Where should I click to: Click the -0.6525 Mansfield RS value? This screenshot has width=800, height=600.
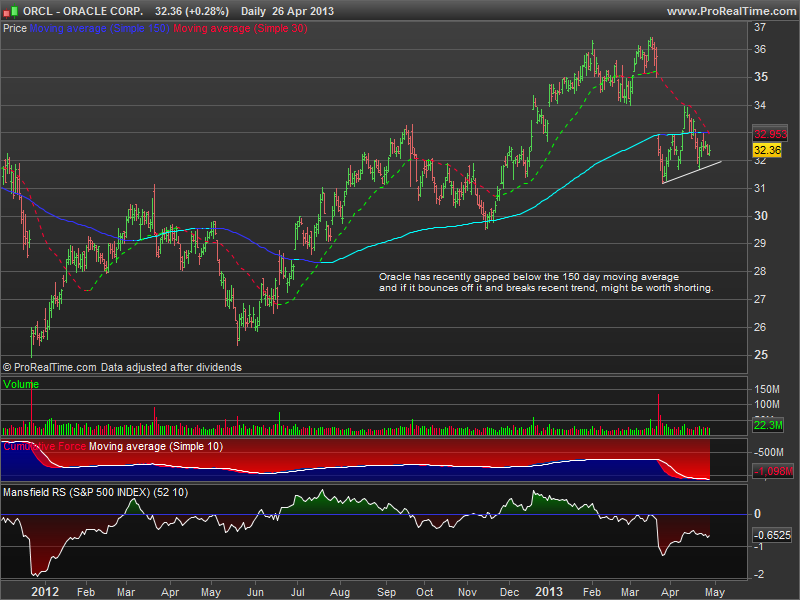coord(772,535)
